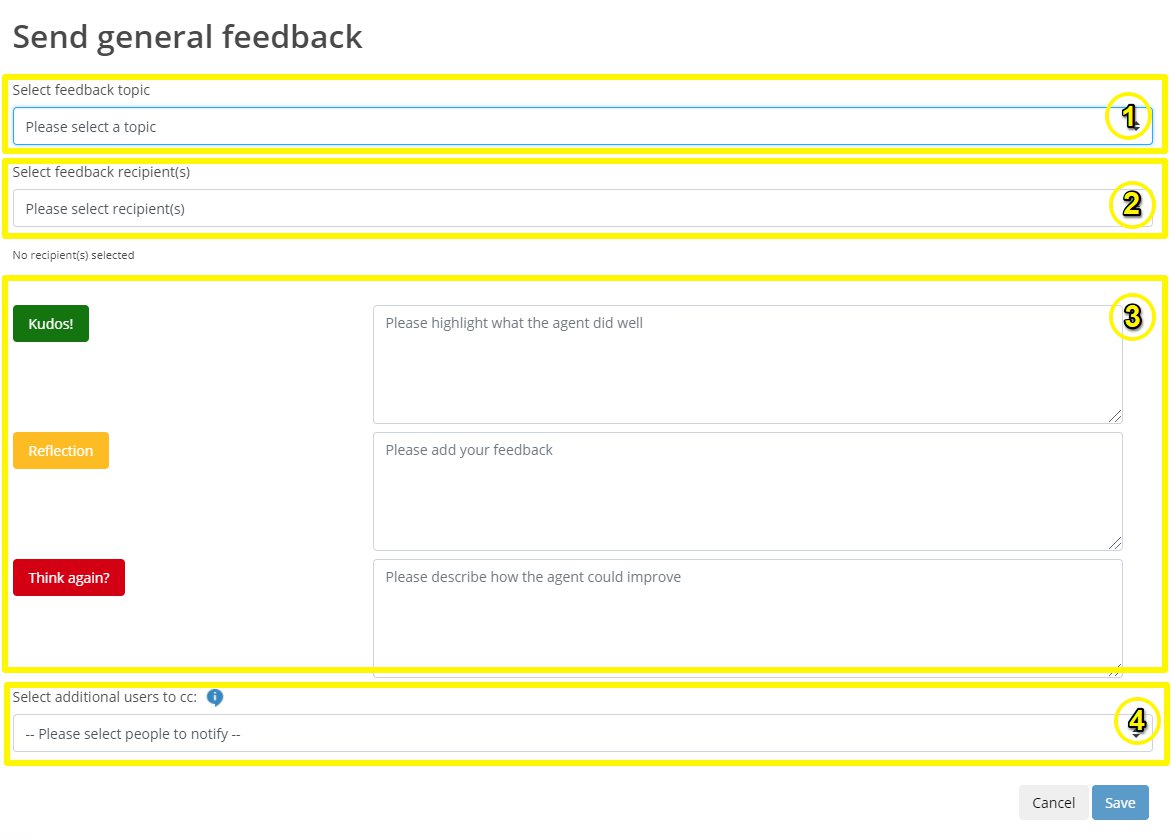
Task: Click the yellow Reflection button
Action: pos(61,451)
